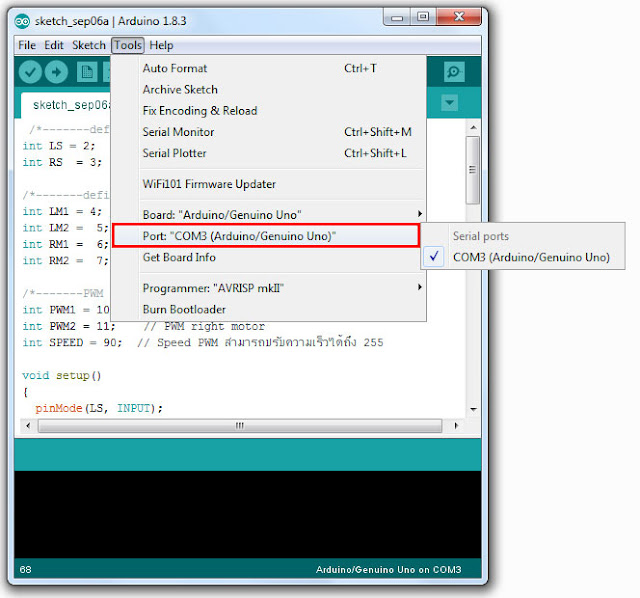Click the 'void setup()' line
Screen dimensions: 640x598
(x=62, y=375)
